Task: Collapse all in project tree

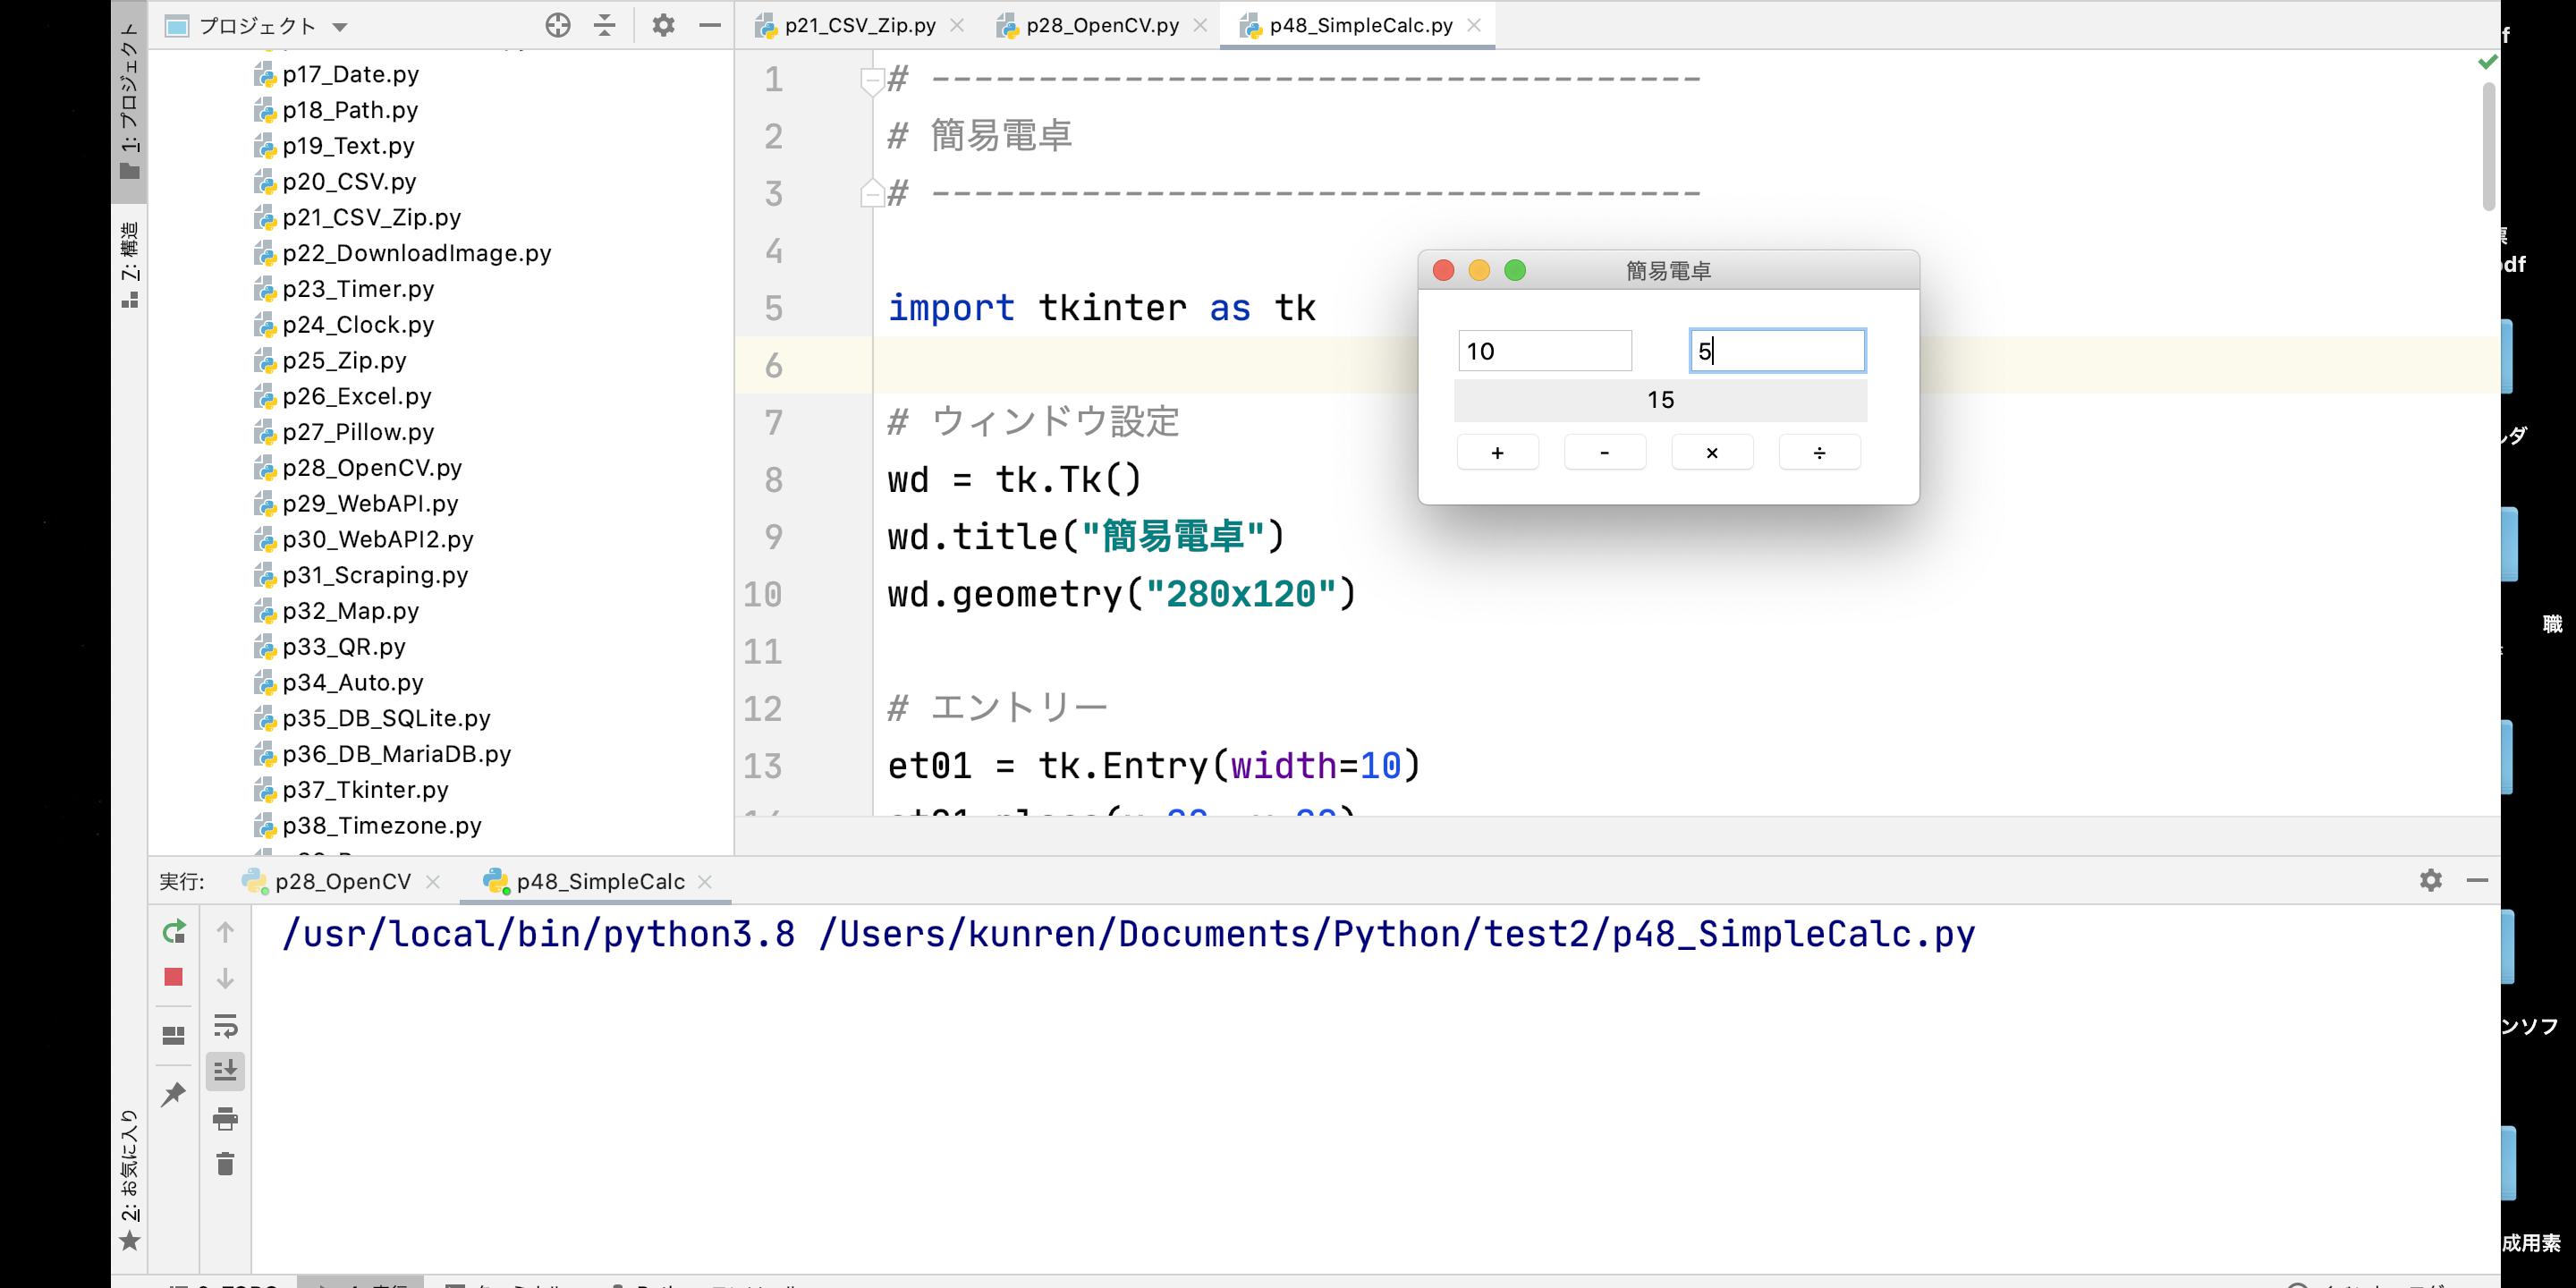Action: pos(604,26)
